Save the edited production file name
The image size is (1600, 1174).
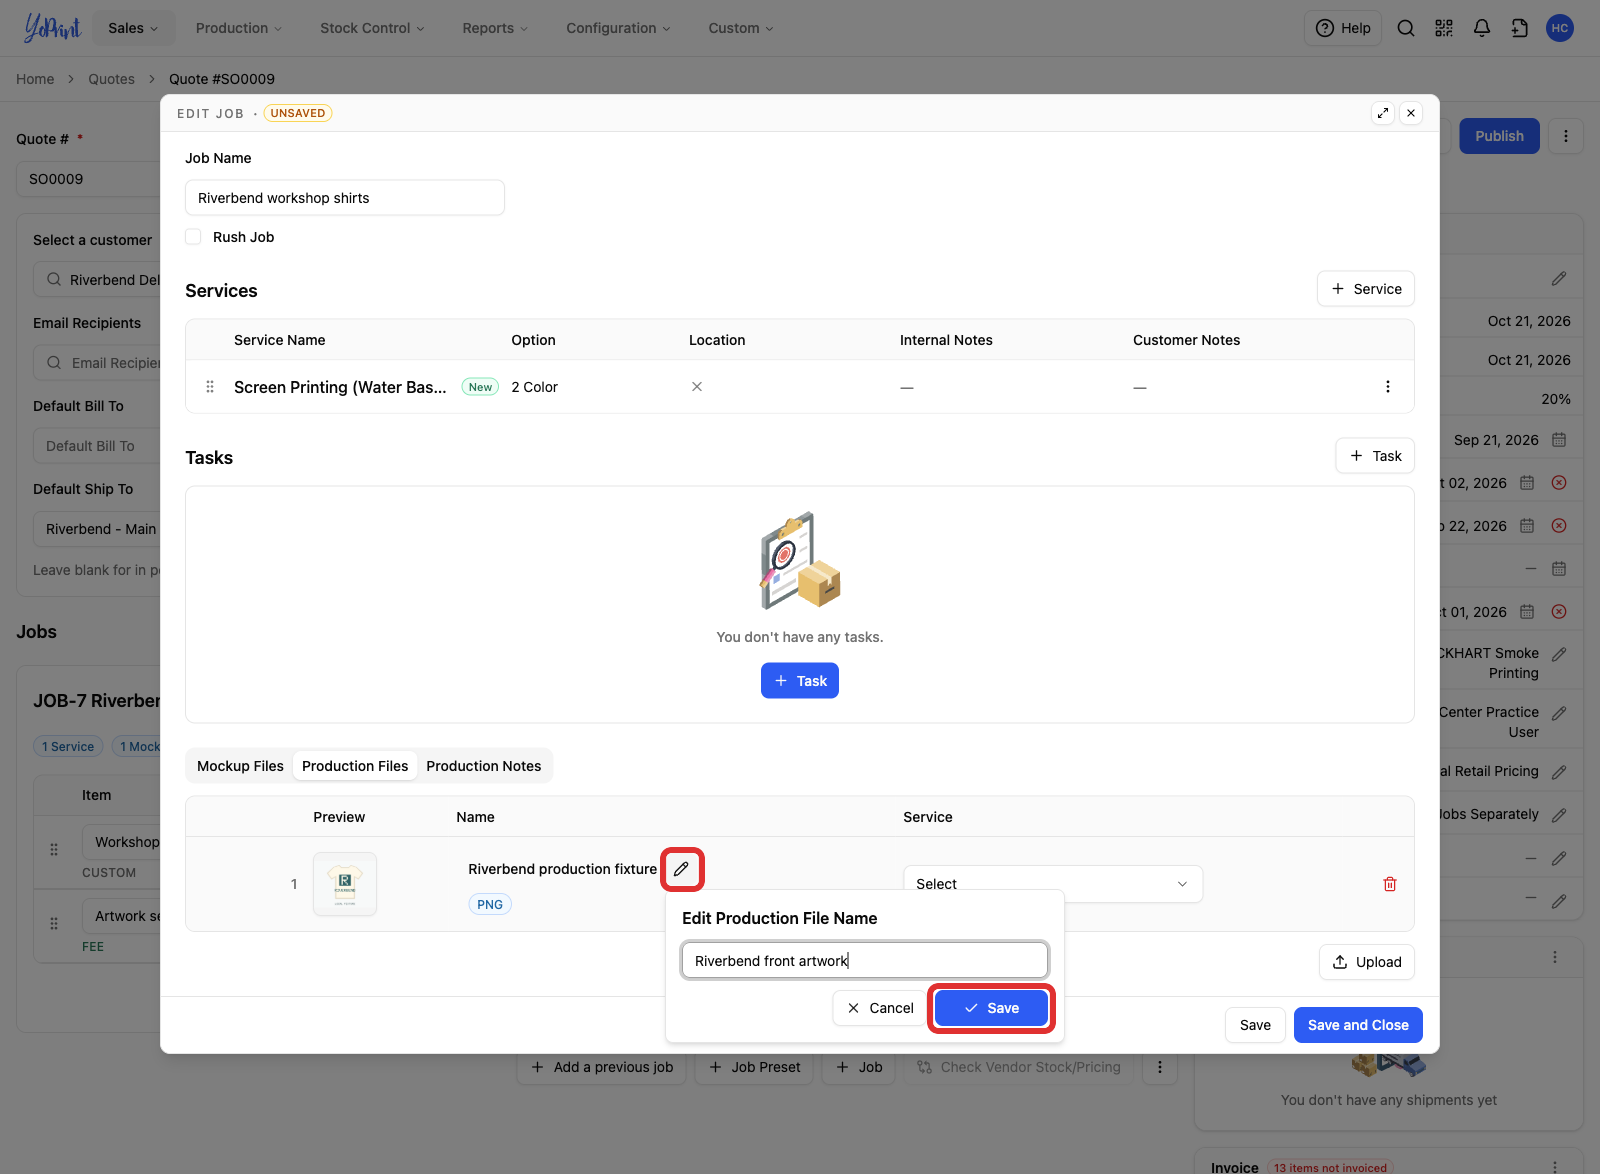click(991, 1008)
